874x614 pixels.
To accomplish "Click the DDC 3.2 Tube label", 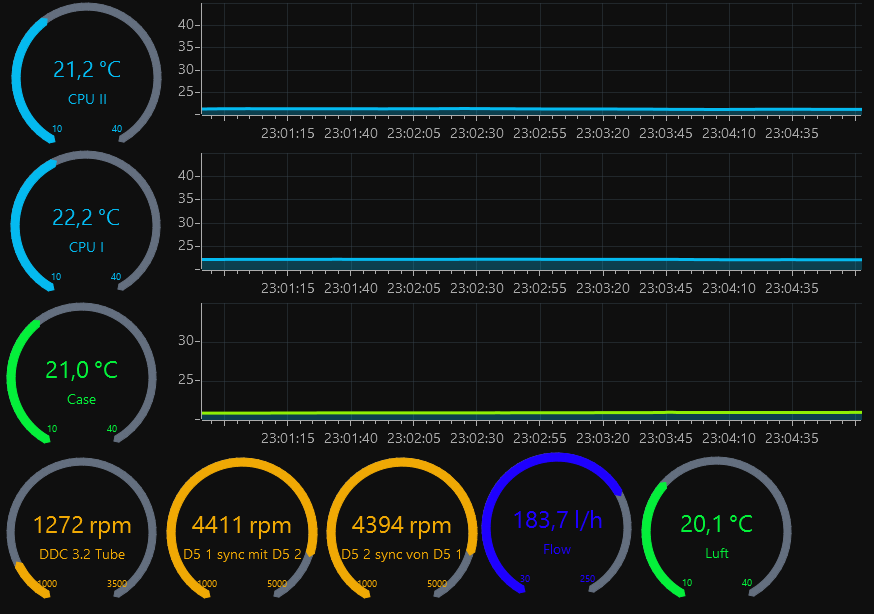I will pyautogui.click(x=82, y=554).
